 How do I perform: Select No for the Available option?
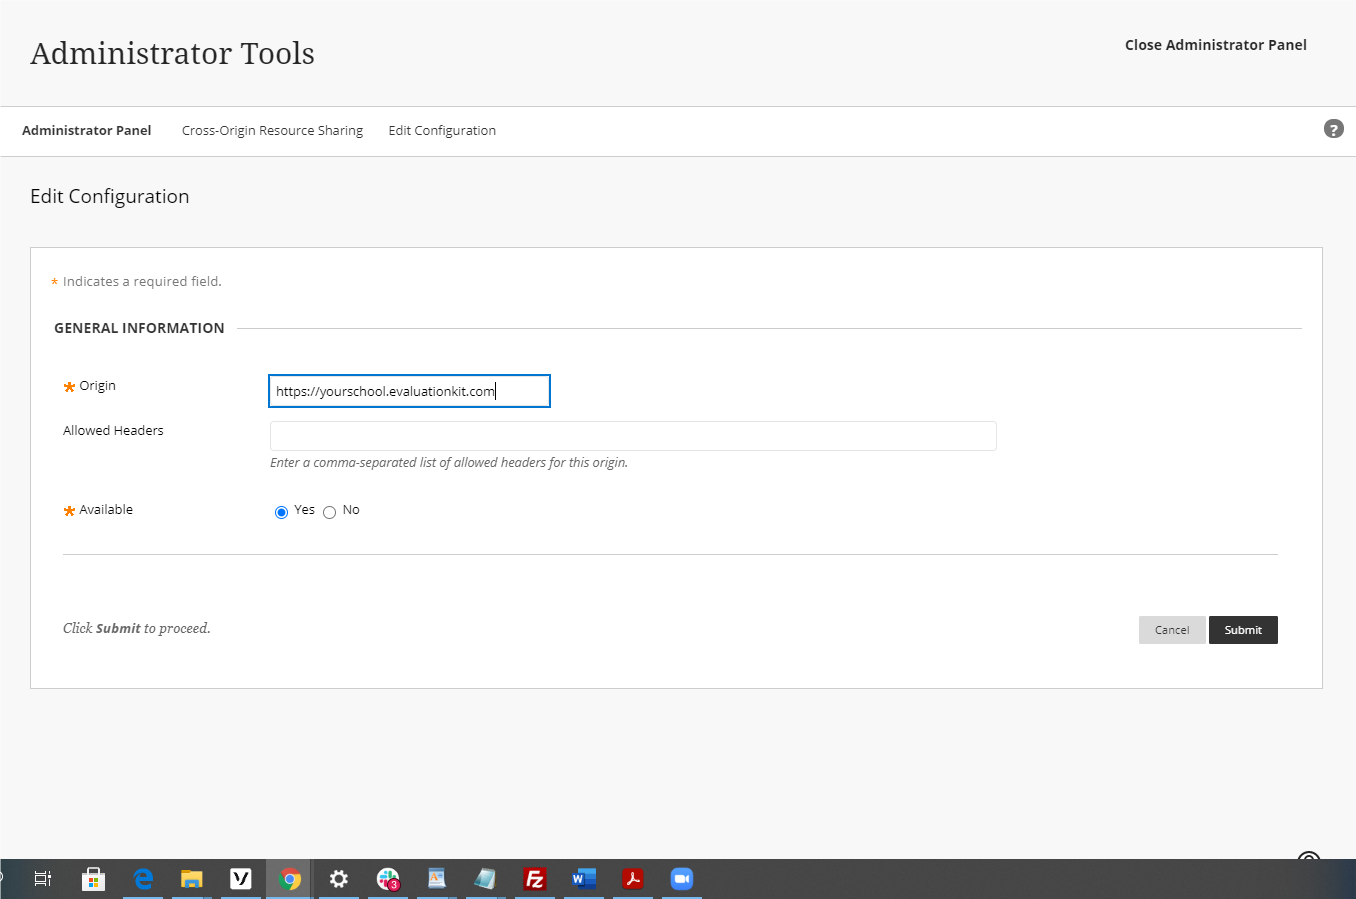coord(329,511)
